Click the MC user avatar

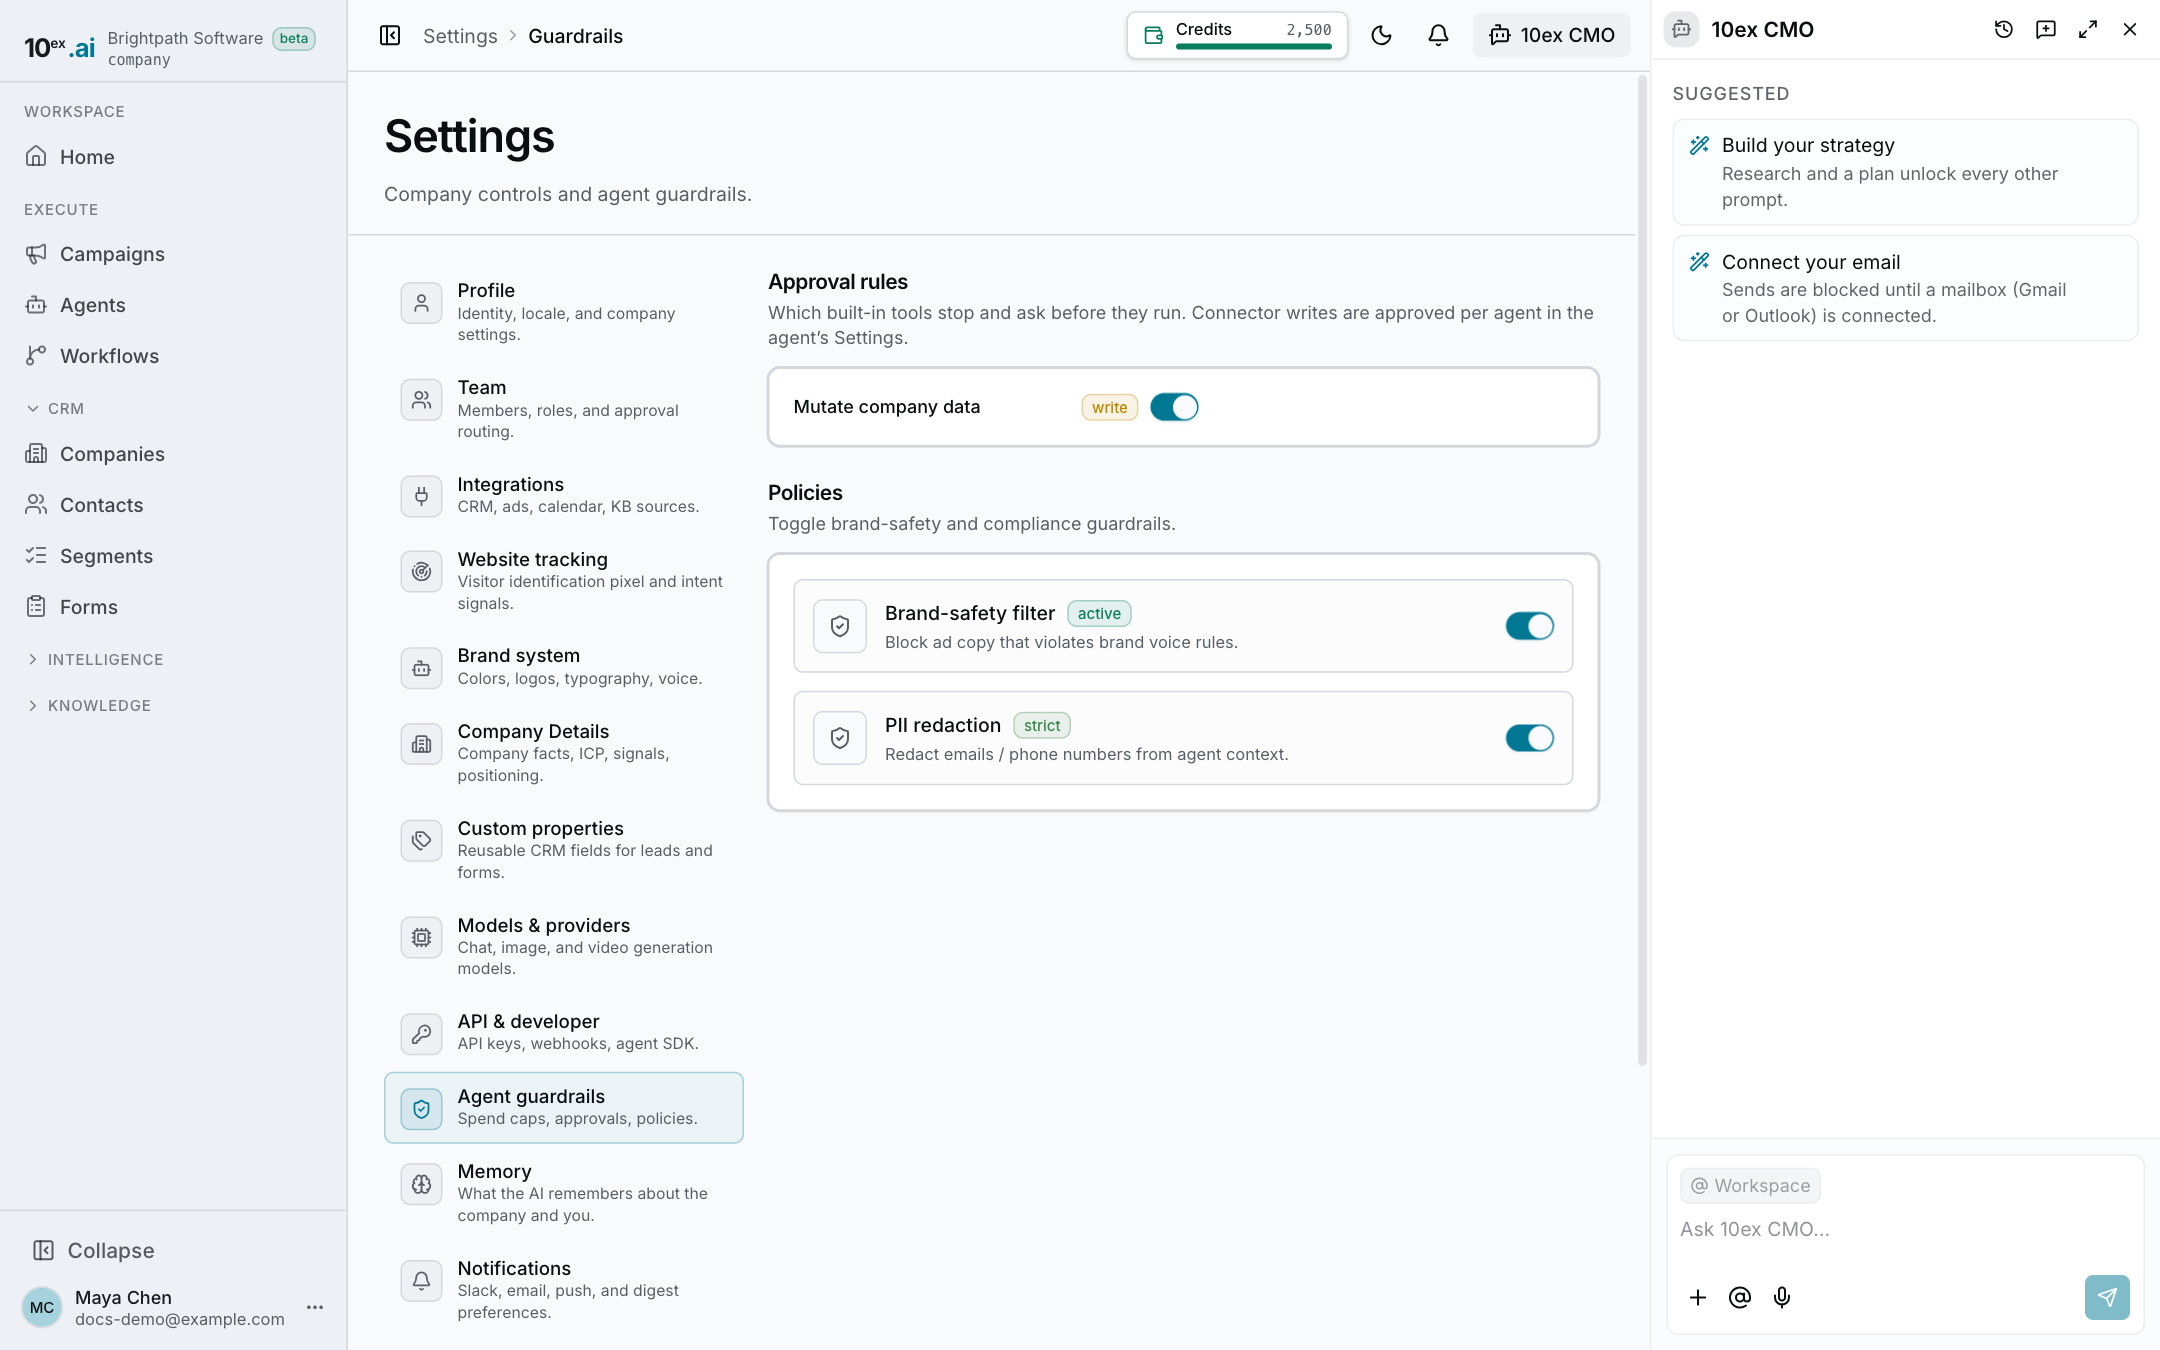pos(42,1307)
